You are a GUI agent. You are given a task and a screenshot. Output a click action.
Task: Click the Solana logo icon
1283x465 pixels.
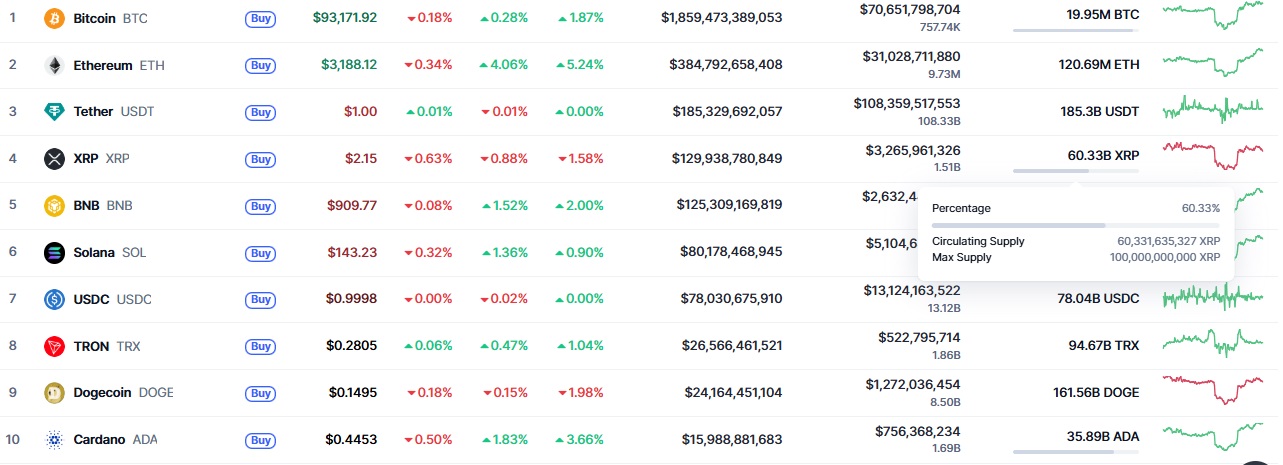pyautogui.click(x=54, y=252)
